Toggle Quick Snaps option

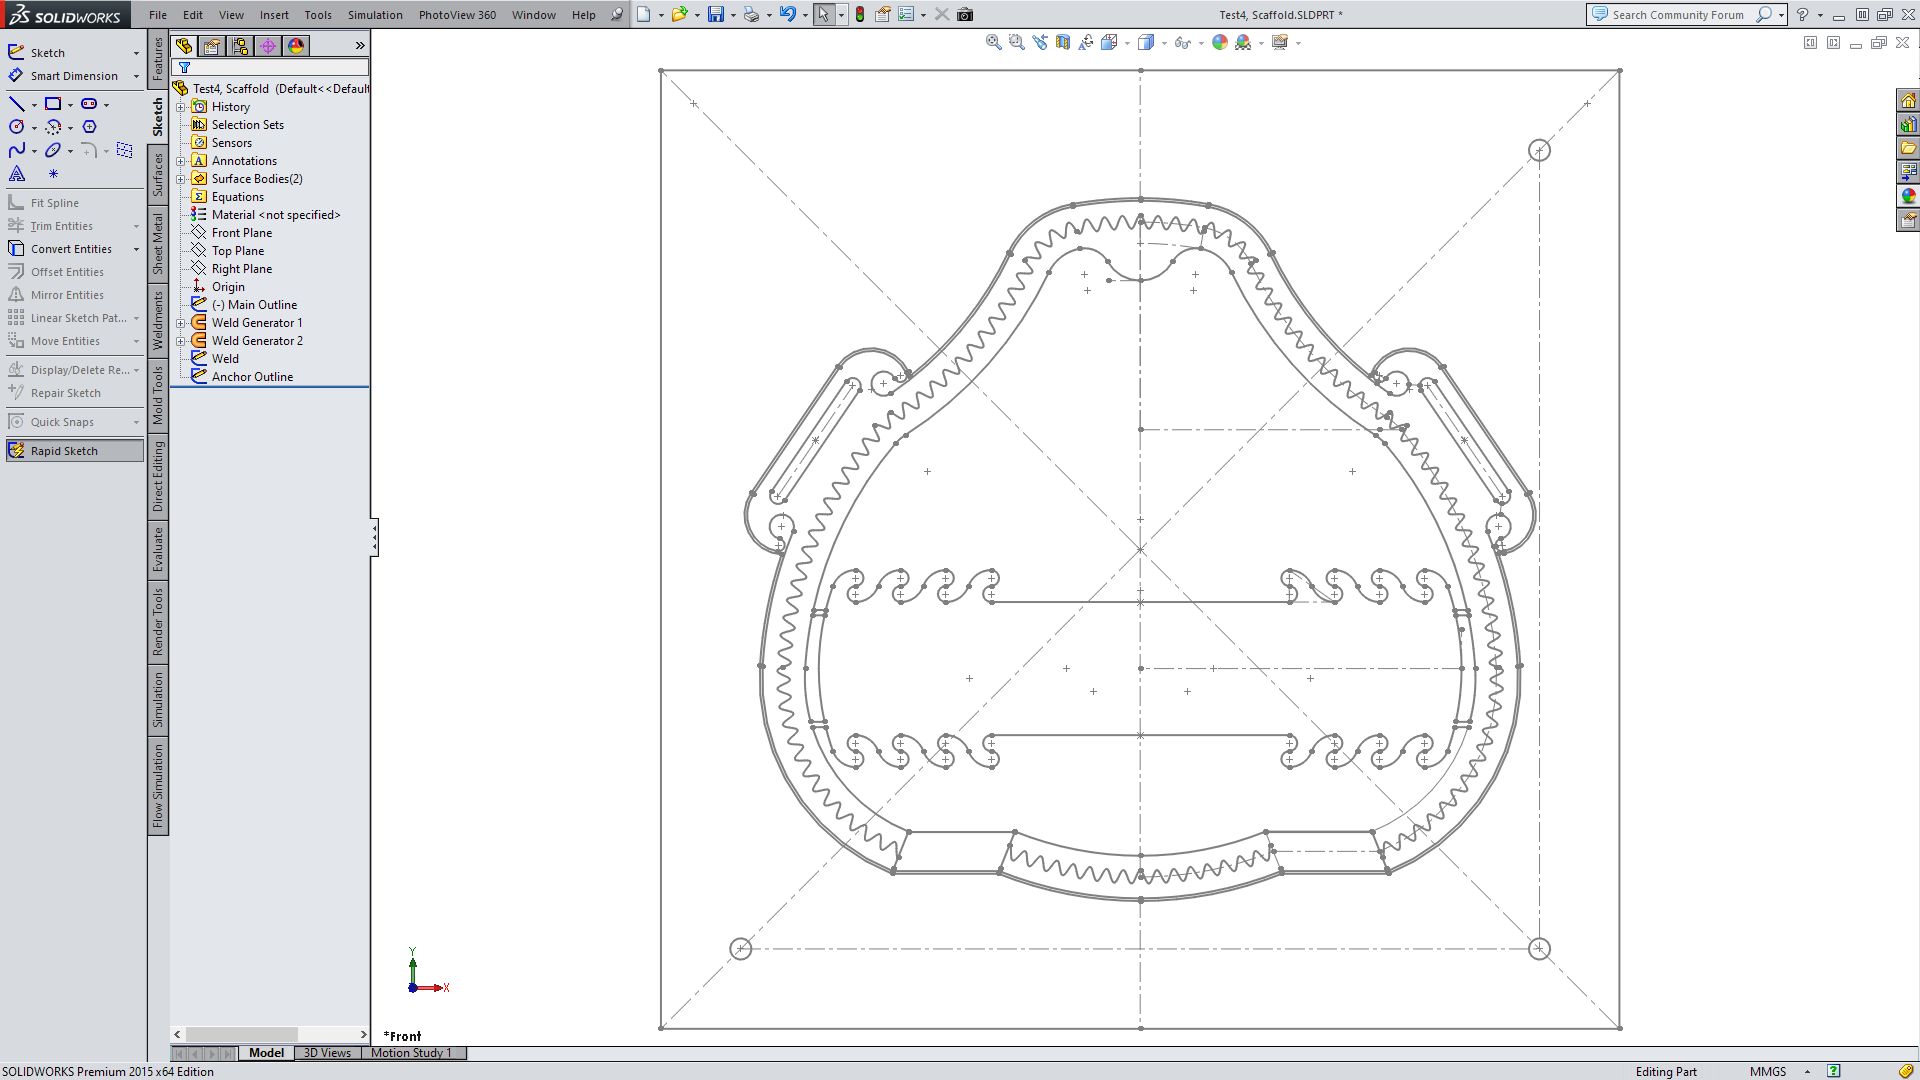tap(62, 422)
